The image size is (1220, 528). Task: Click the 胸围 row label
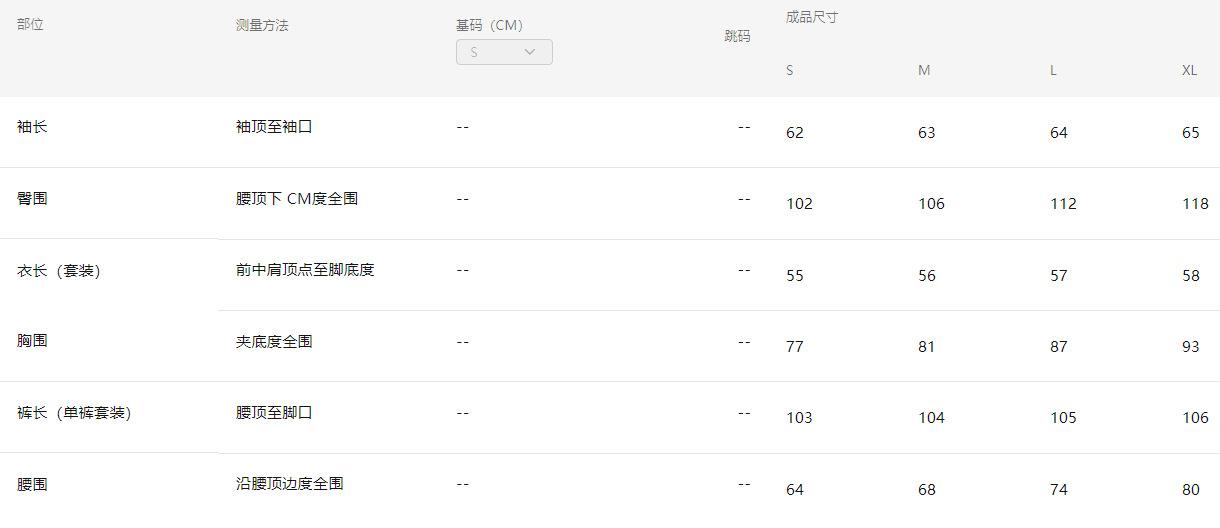coord(32,341)
